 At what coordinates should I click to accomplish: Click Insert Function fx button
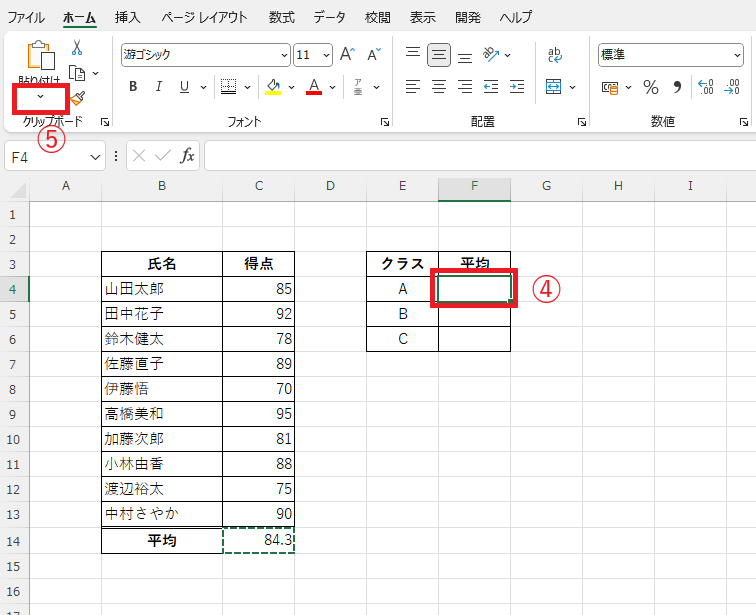[187, 156]
